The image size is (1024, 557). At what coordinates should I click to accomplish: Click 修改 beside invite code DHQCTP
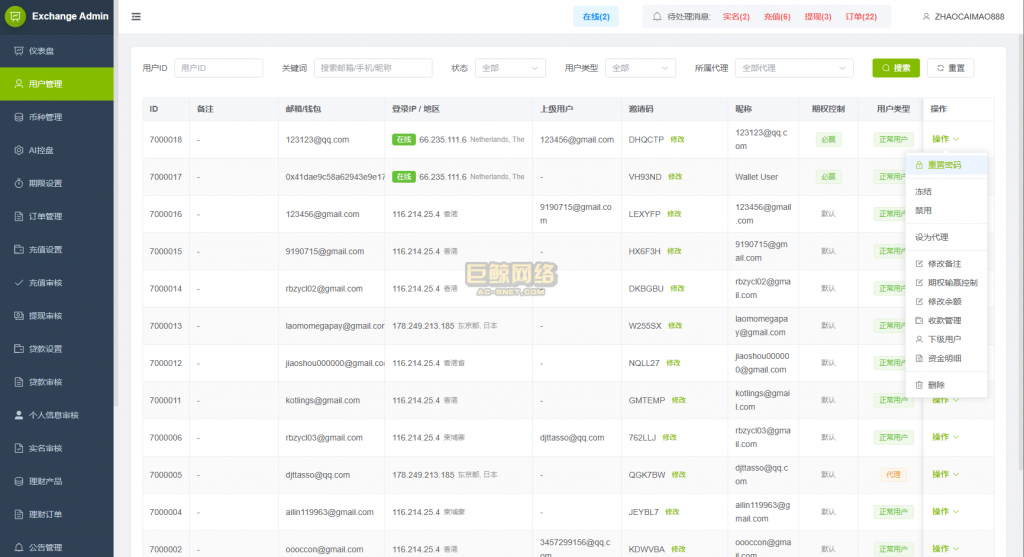[x=677, y=140]
